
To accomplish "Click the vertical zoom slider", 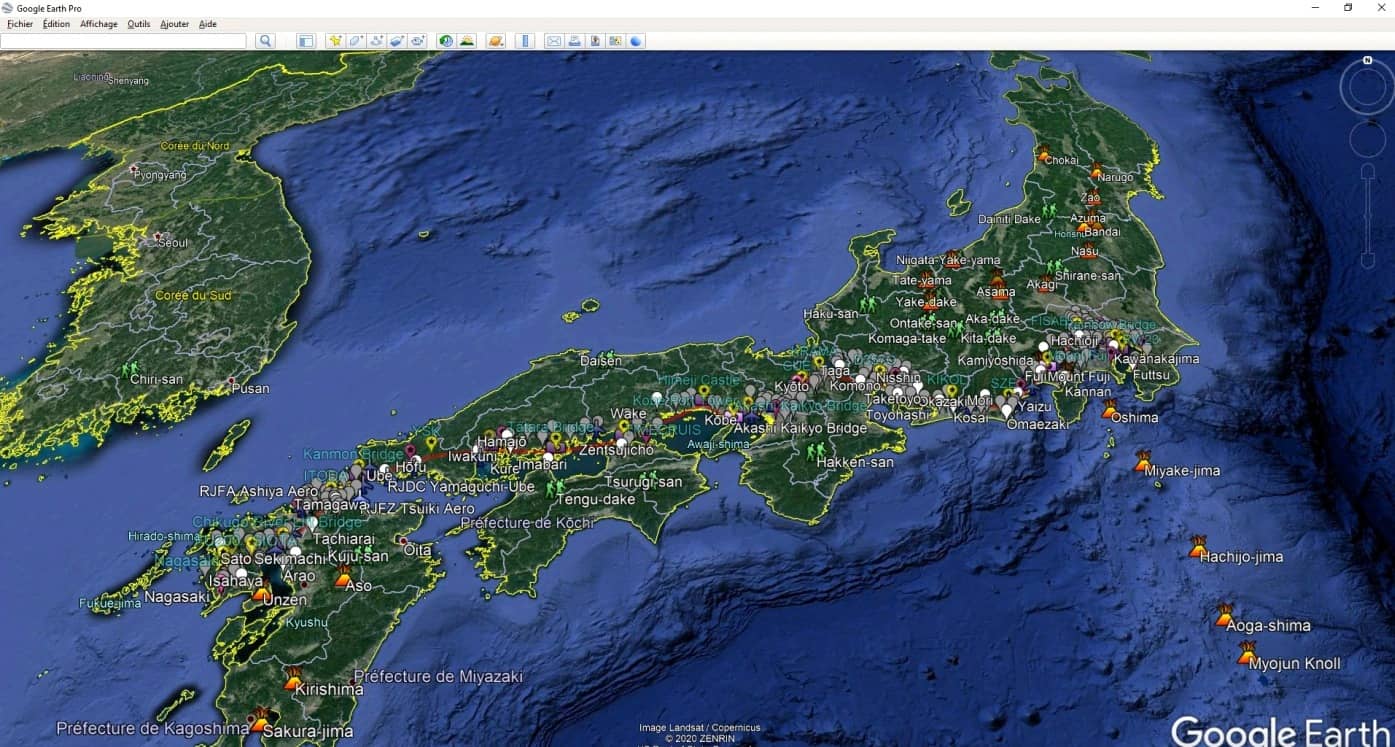I will tap(1367, 215).
